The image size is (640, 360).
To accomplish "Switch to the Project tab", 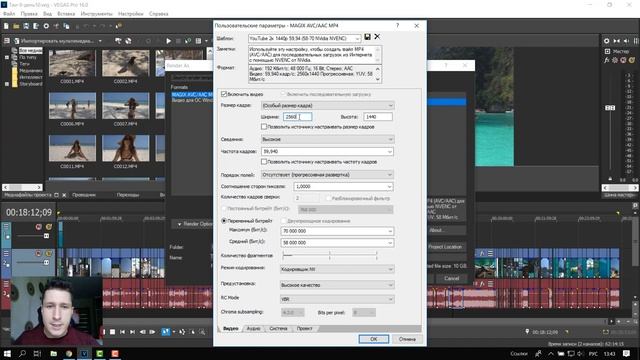I will click(x=304, y=329).
